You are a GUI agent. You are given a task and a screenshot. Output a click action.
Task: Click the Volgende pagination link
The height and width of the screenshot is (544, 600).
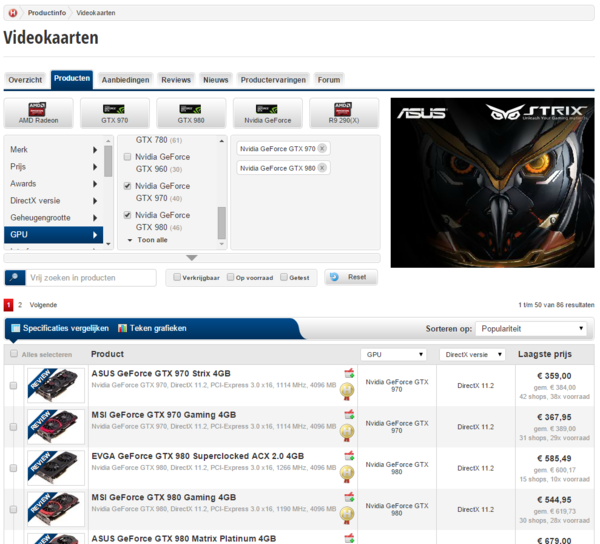(43, 305)
